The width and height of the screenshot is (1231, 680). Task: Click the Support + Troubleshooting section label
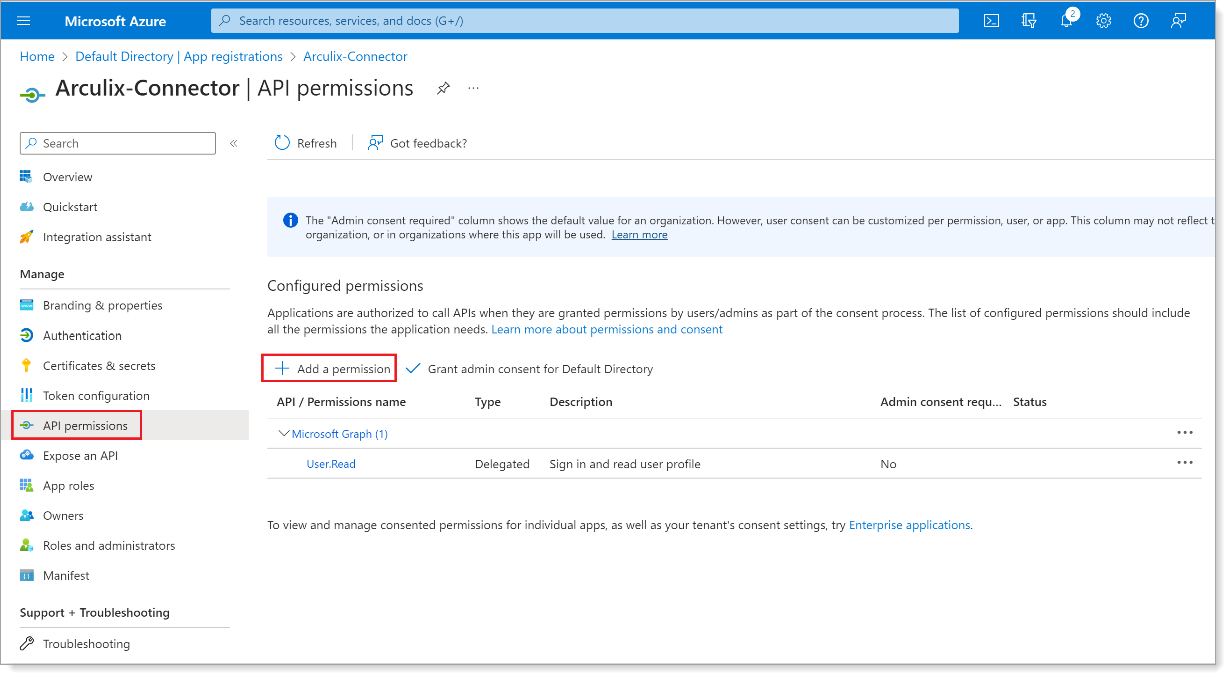coord(95,613)
